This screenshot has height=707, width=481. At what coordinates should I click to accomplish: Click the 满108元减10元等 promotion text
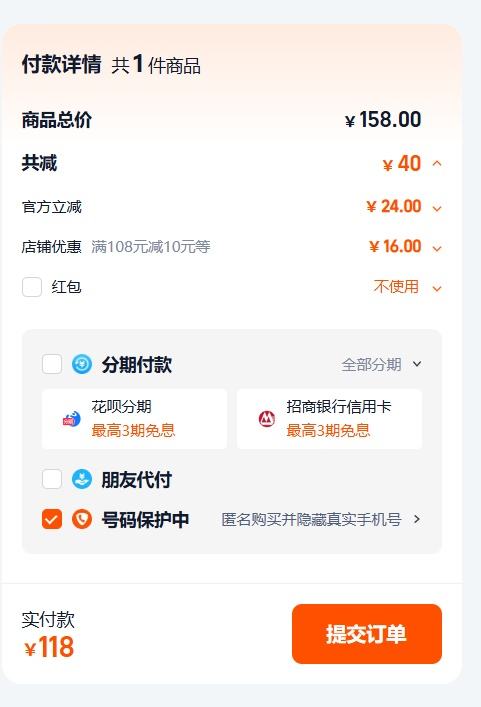coord(151,247)
